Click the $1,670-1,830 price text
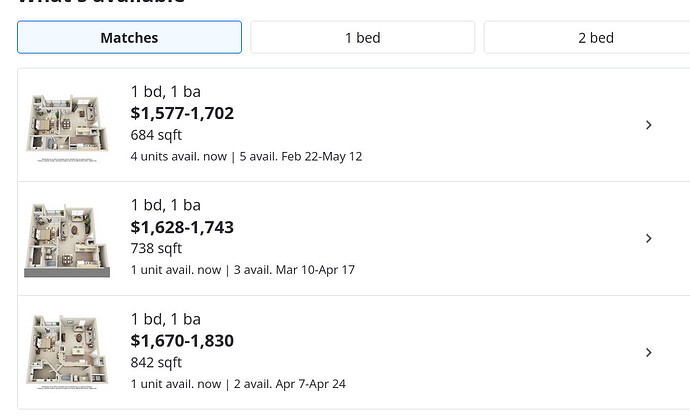 182,341
